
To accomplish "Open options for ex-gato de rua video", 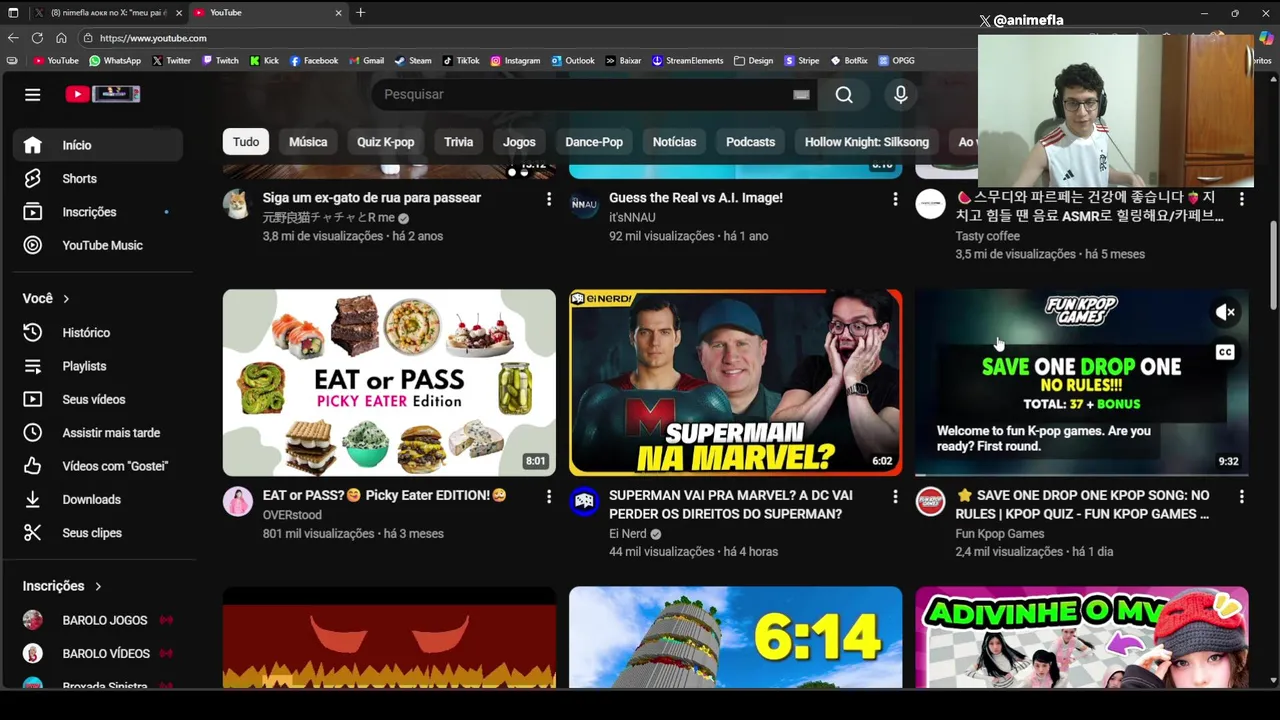I will (548, 199).
